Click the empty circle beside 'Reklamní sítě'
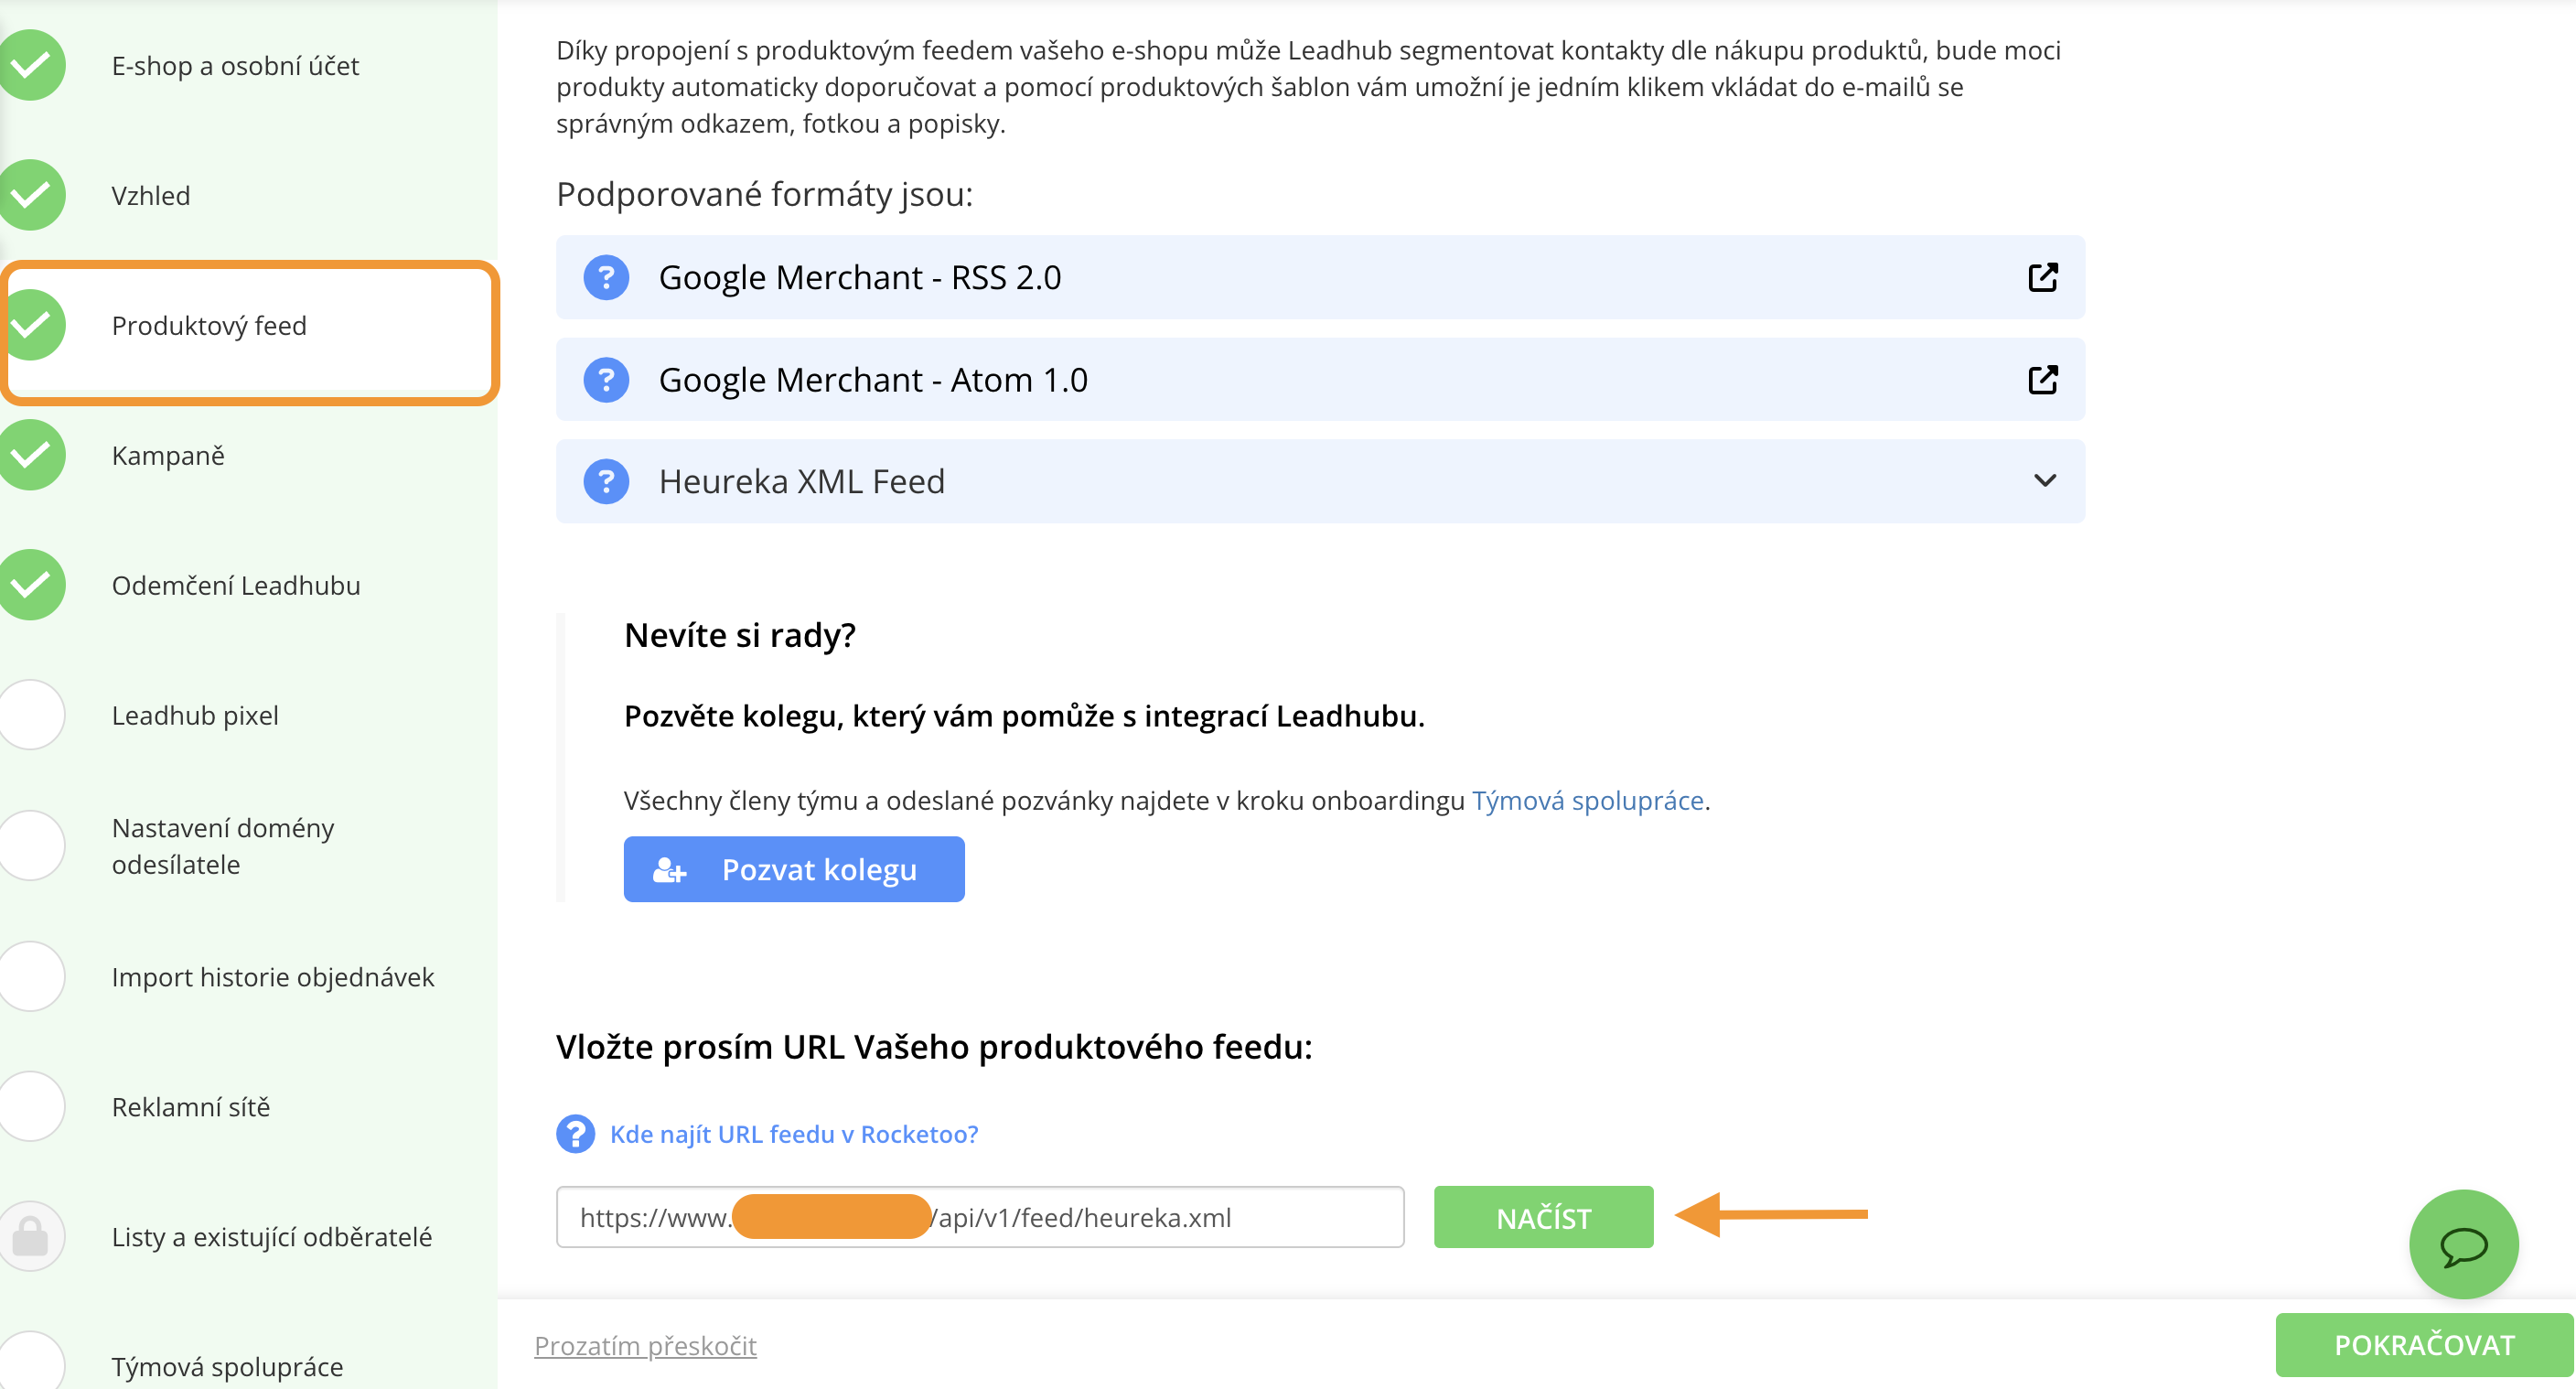Viewport: 2576px width, 1389px height. [x=32, y=1106]
